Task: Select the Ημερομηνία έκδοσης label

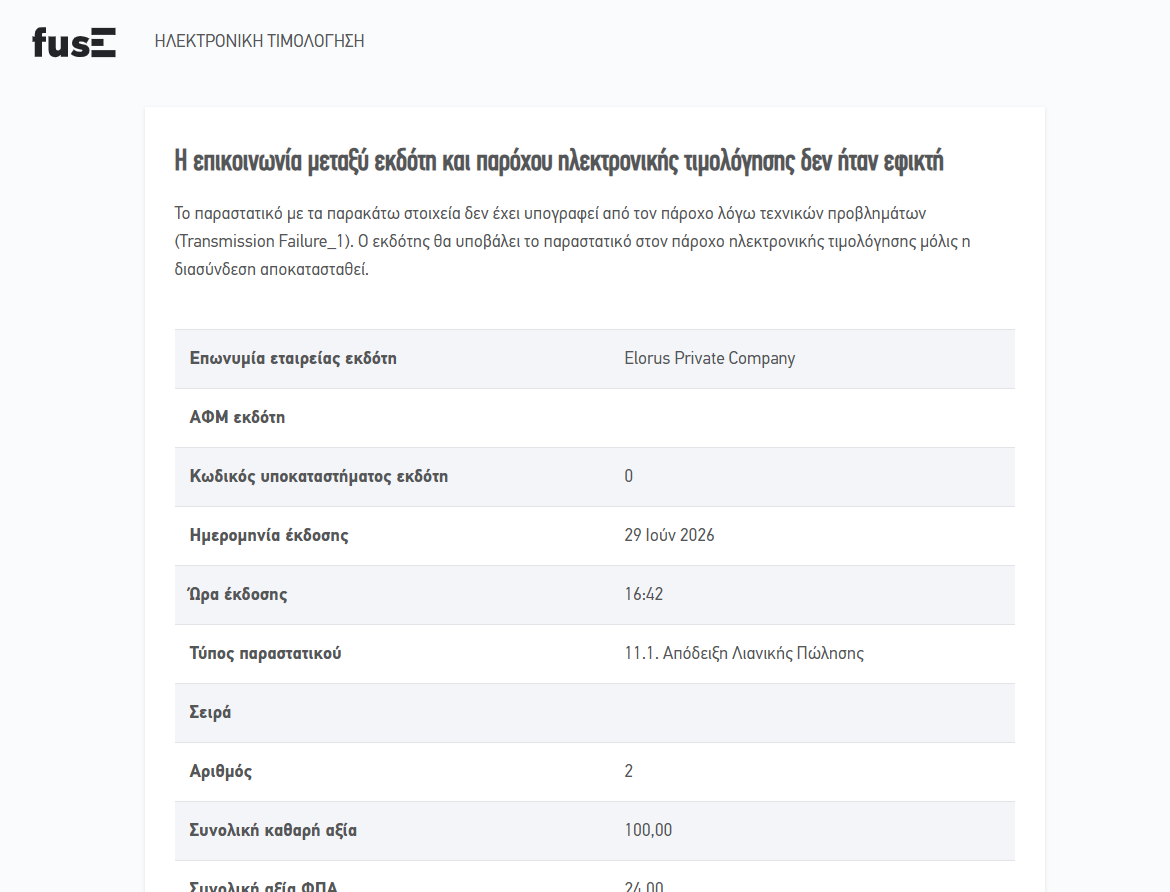Action: (x=269, y=535)
